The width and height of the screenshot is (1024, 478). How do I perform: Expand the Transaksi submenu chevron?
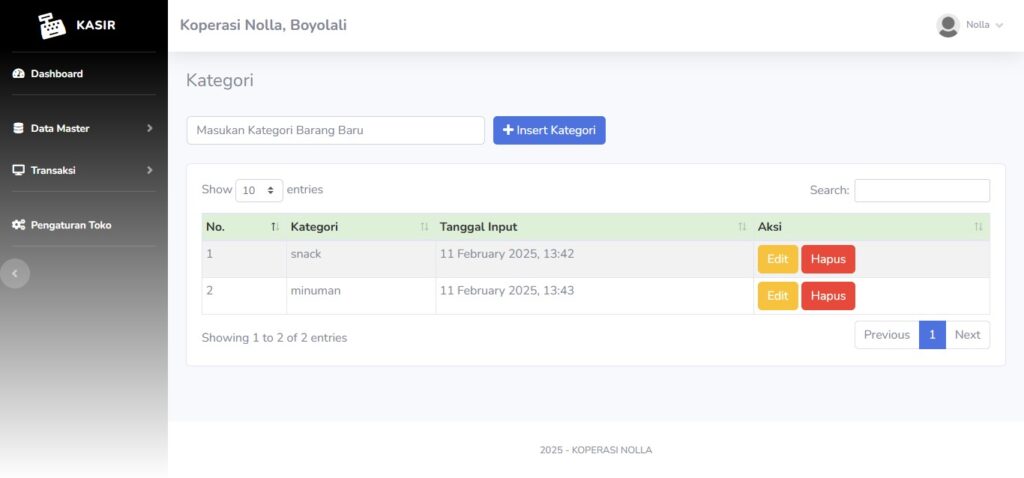coord(150,170)
